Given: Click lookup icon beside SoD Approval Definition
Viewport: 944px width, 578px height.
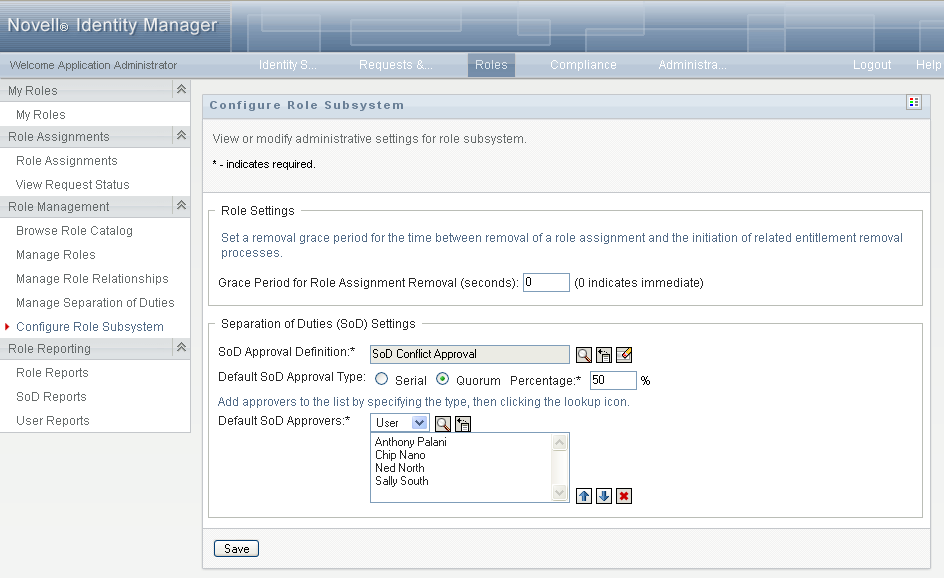Looking at the screenshot, I should click(584, 354).
